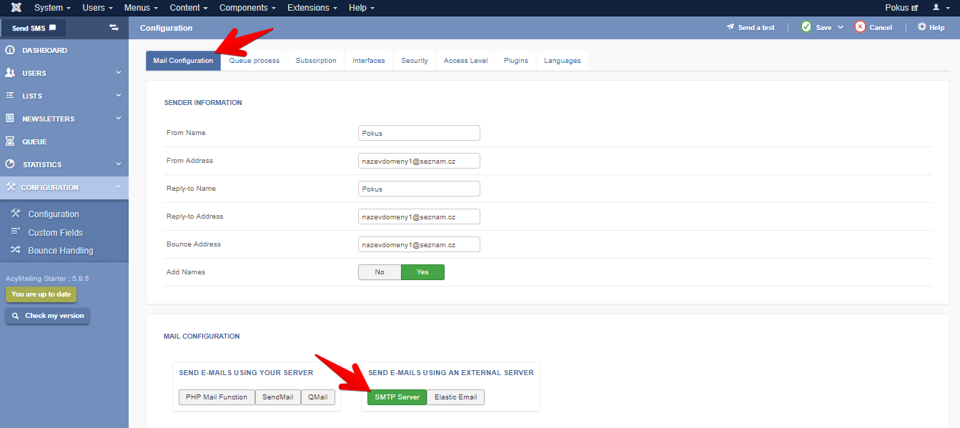Expand the Users sidebar chevron
The width and height of the screenshot is (960, 428).
119,73
